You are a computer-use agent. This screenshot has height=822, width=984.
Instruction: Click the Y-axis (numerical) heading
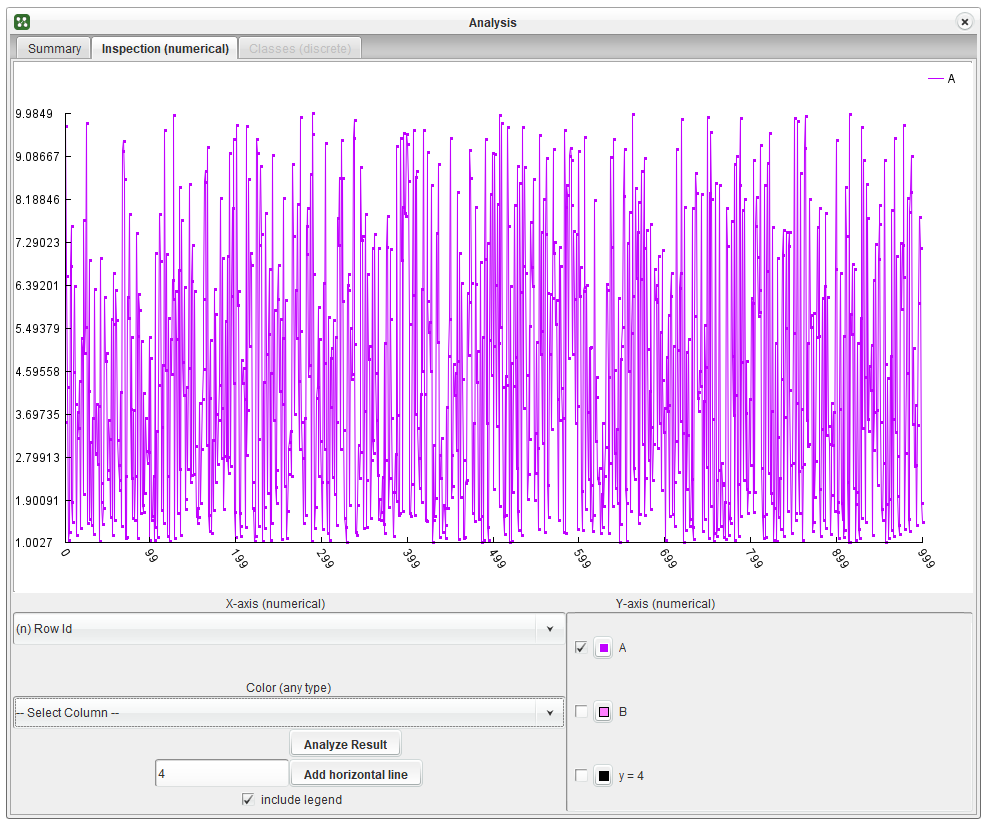[665, 604]
